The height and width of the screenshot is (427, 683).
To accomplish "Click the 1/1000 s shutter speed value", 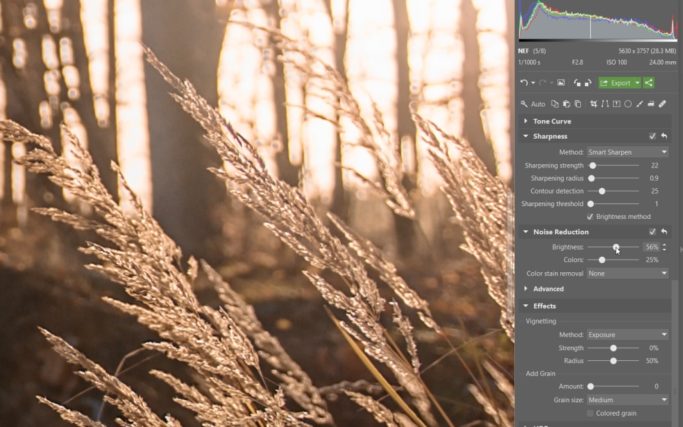I will pyautogui.click(x=530, y=62).
